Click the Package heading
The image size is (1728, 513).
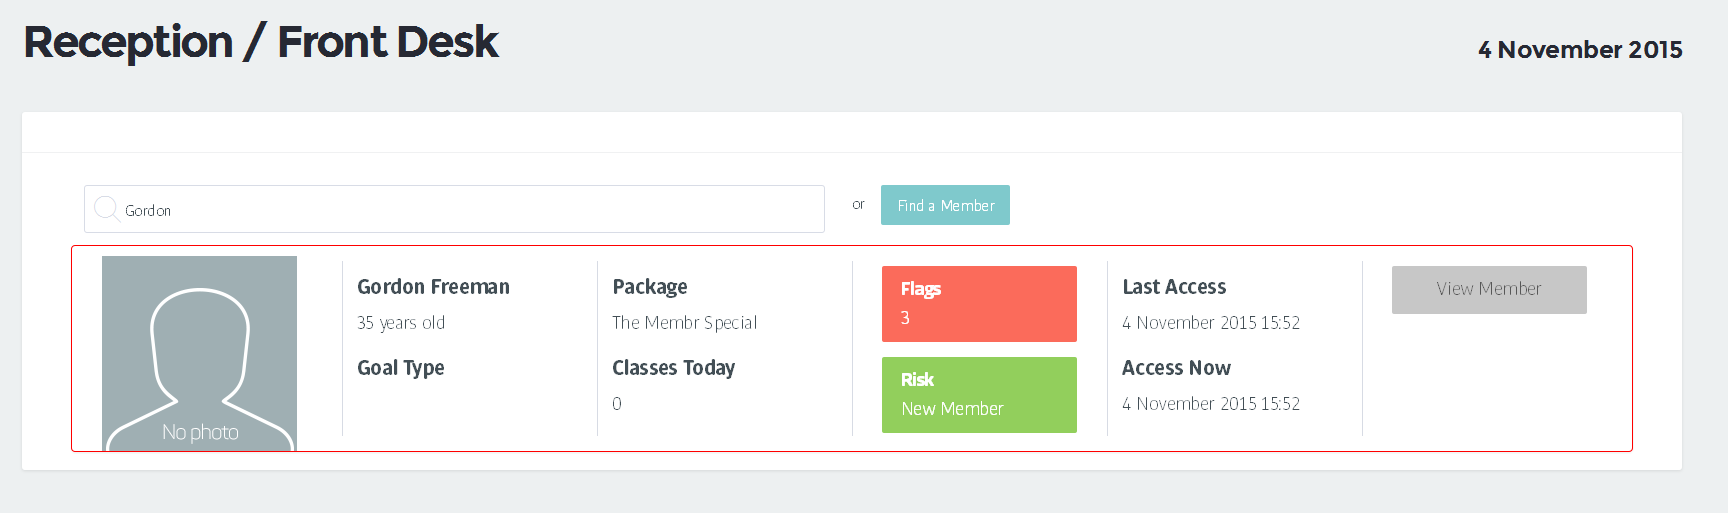[x=649, y=287]
